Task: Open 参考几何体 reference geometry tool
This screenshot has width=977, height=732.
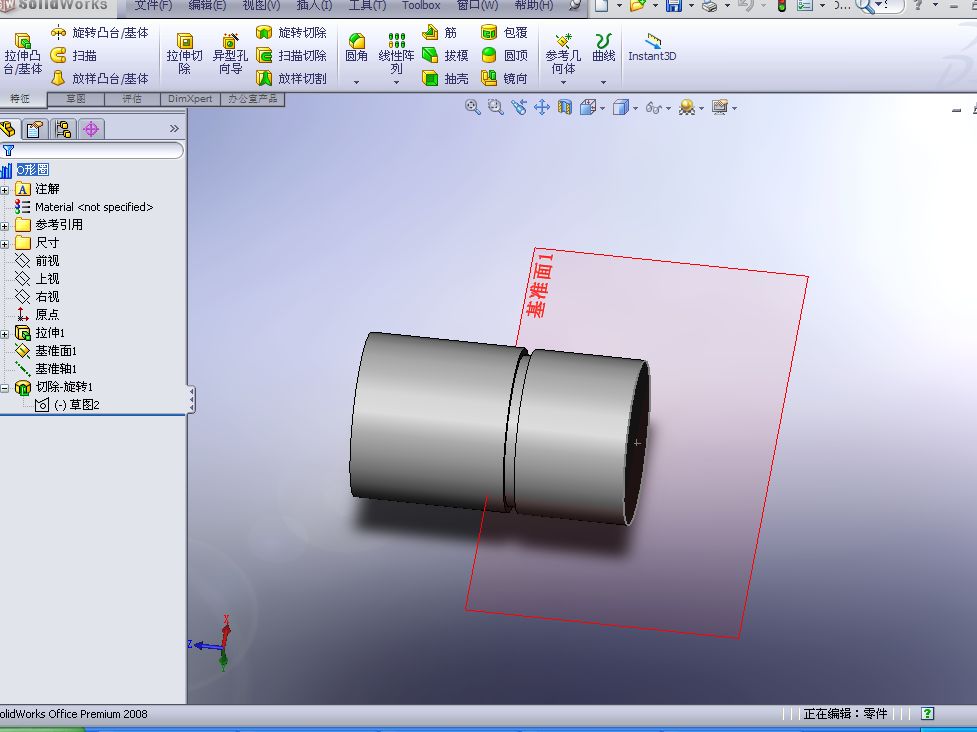Action: pyautogui.click(x=563, y=53)
